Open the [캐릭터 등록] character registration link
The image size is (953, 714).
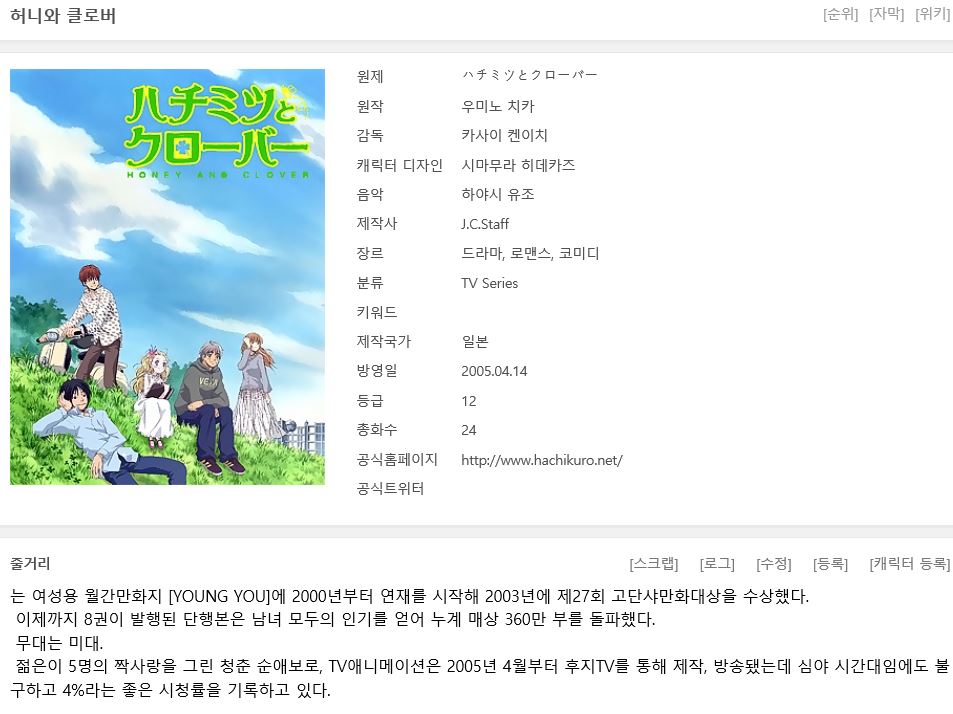[910, 564]
